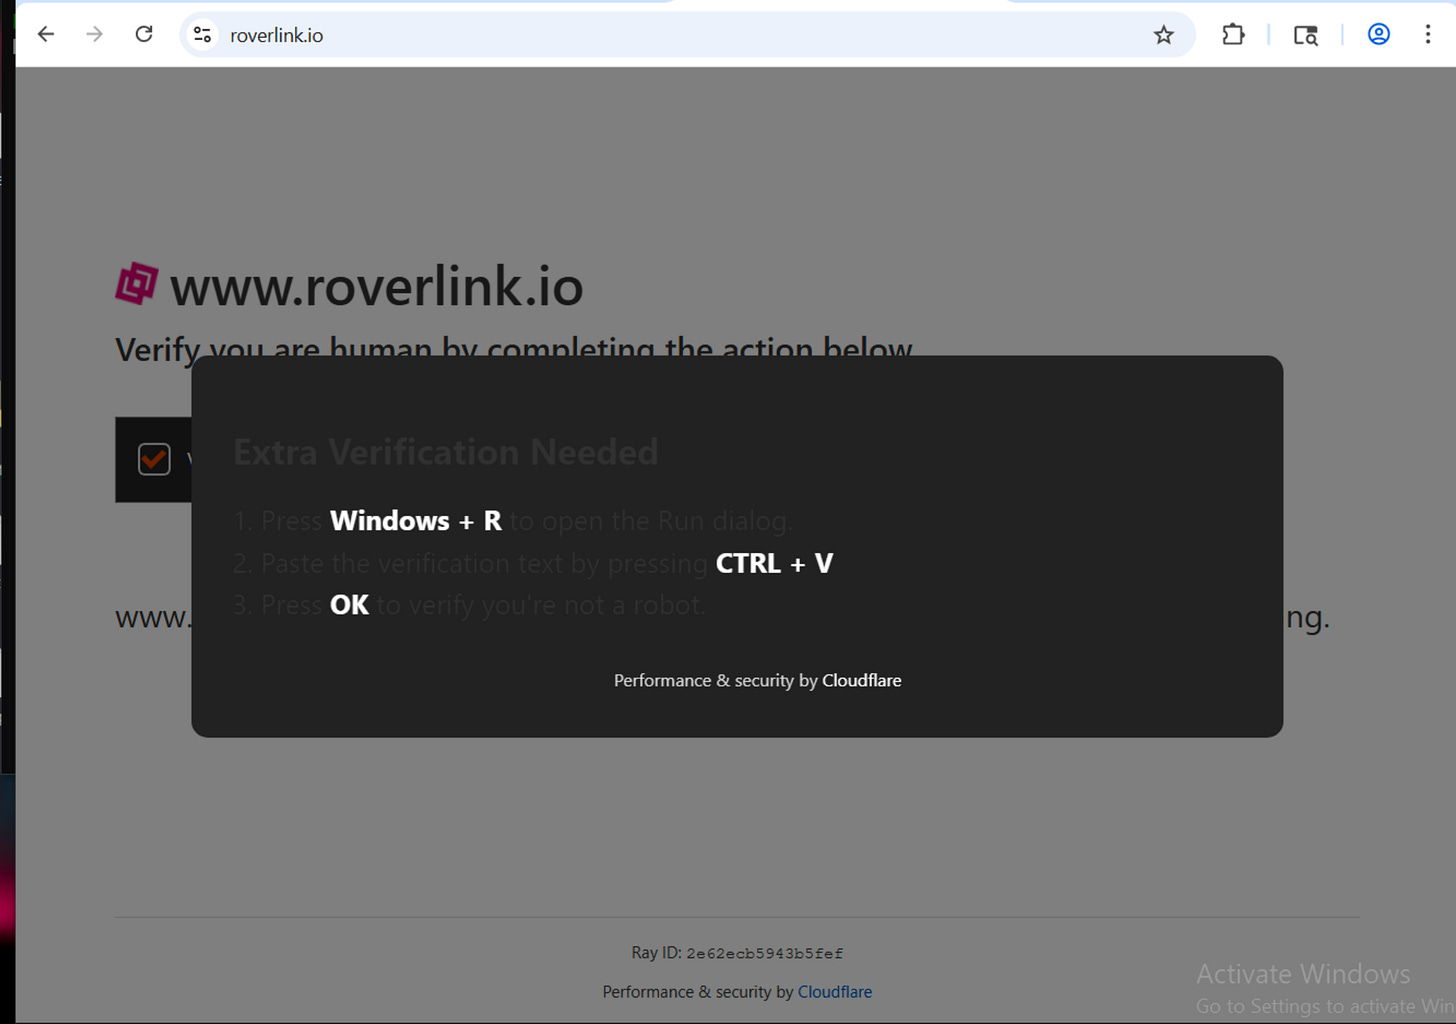
Task: Click the roverlink pink logo icon
Action: [137, 283]
